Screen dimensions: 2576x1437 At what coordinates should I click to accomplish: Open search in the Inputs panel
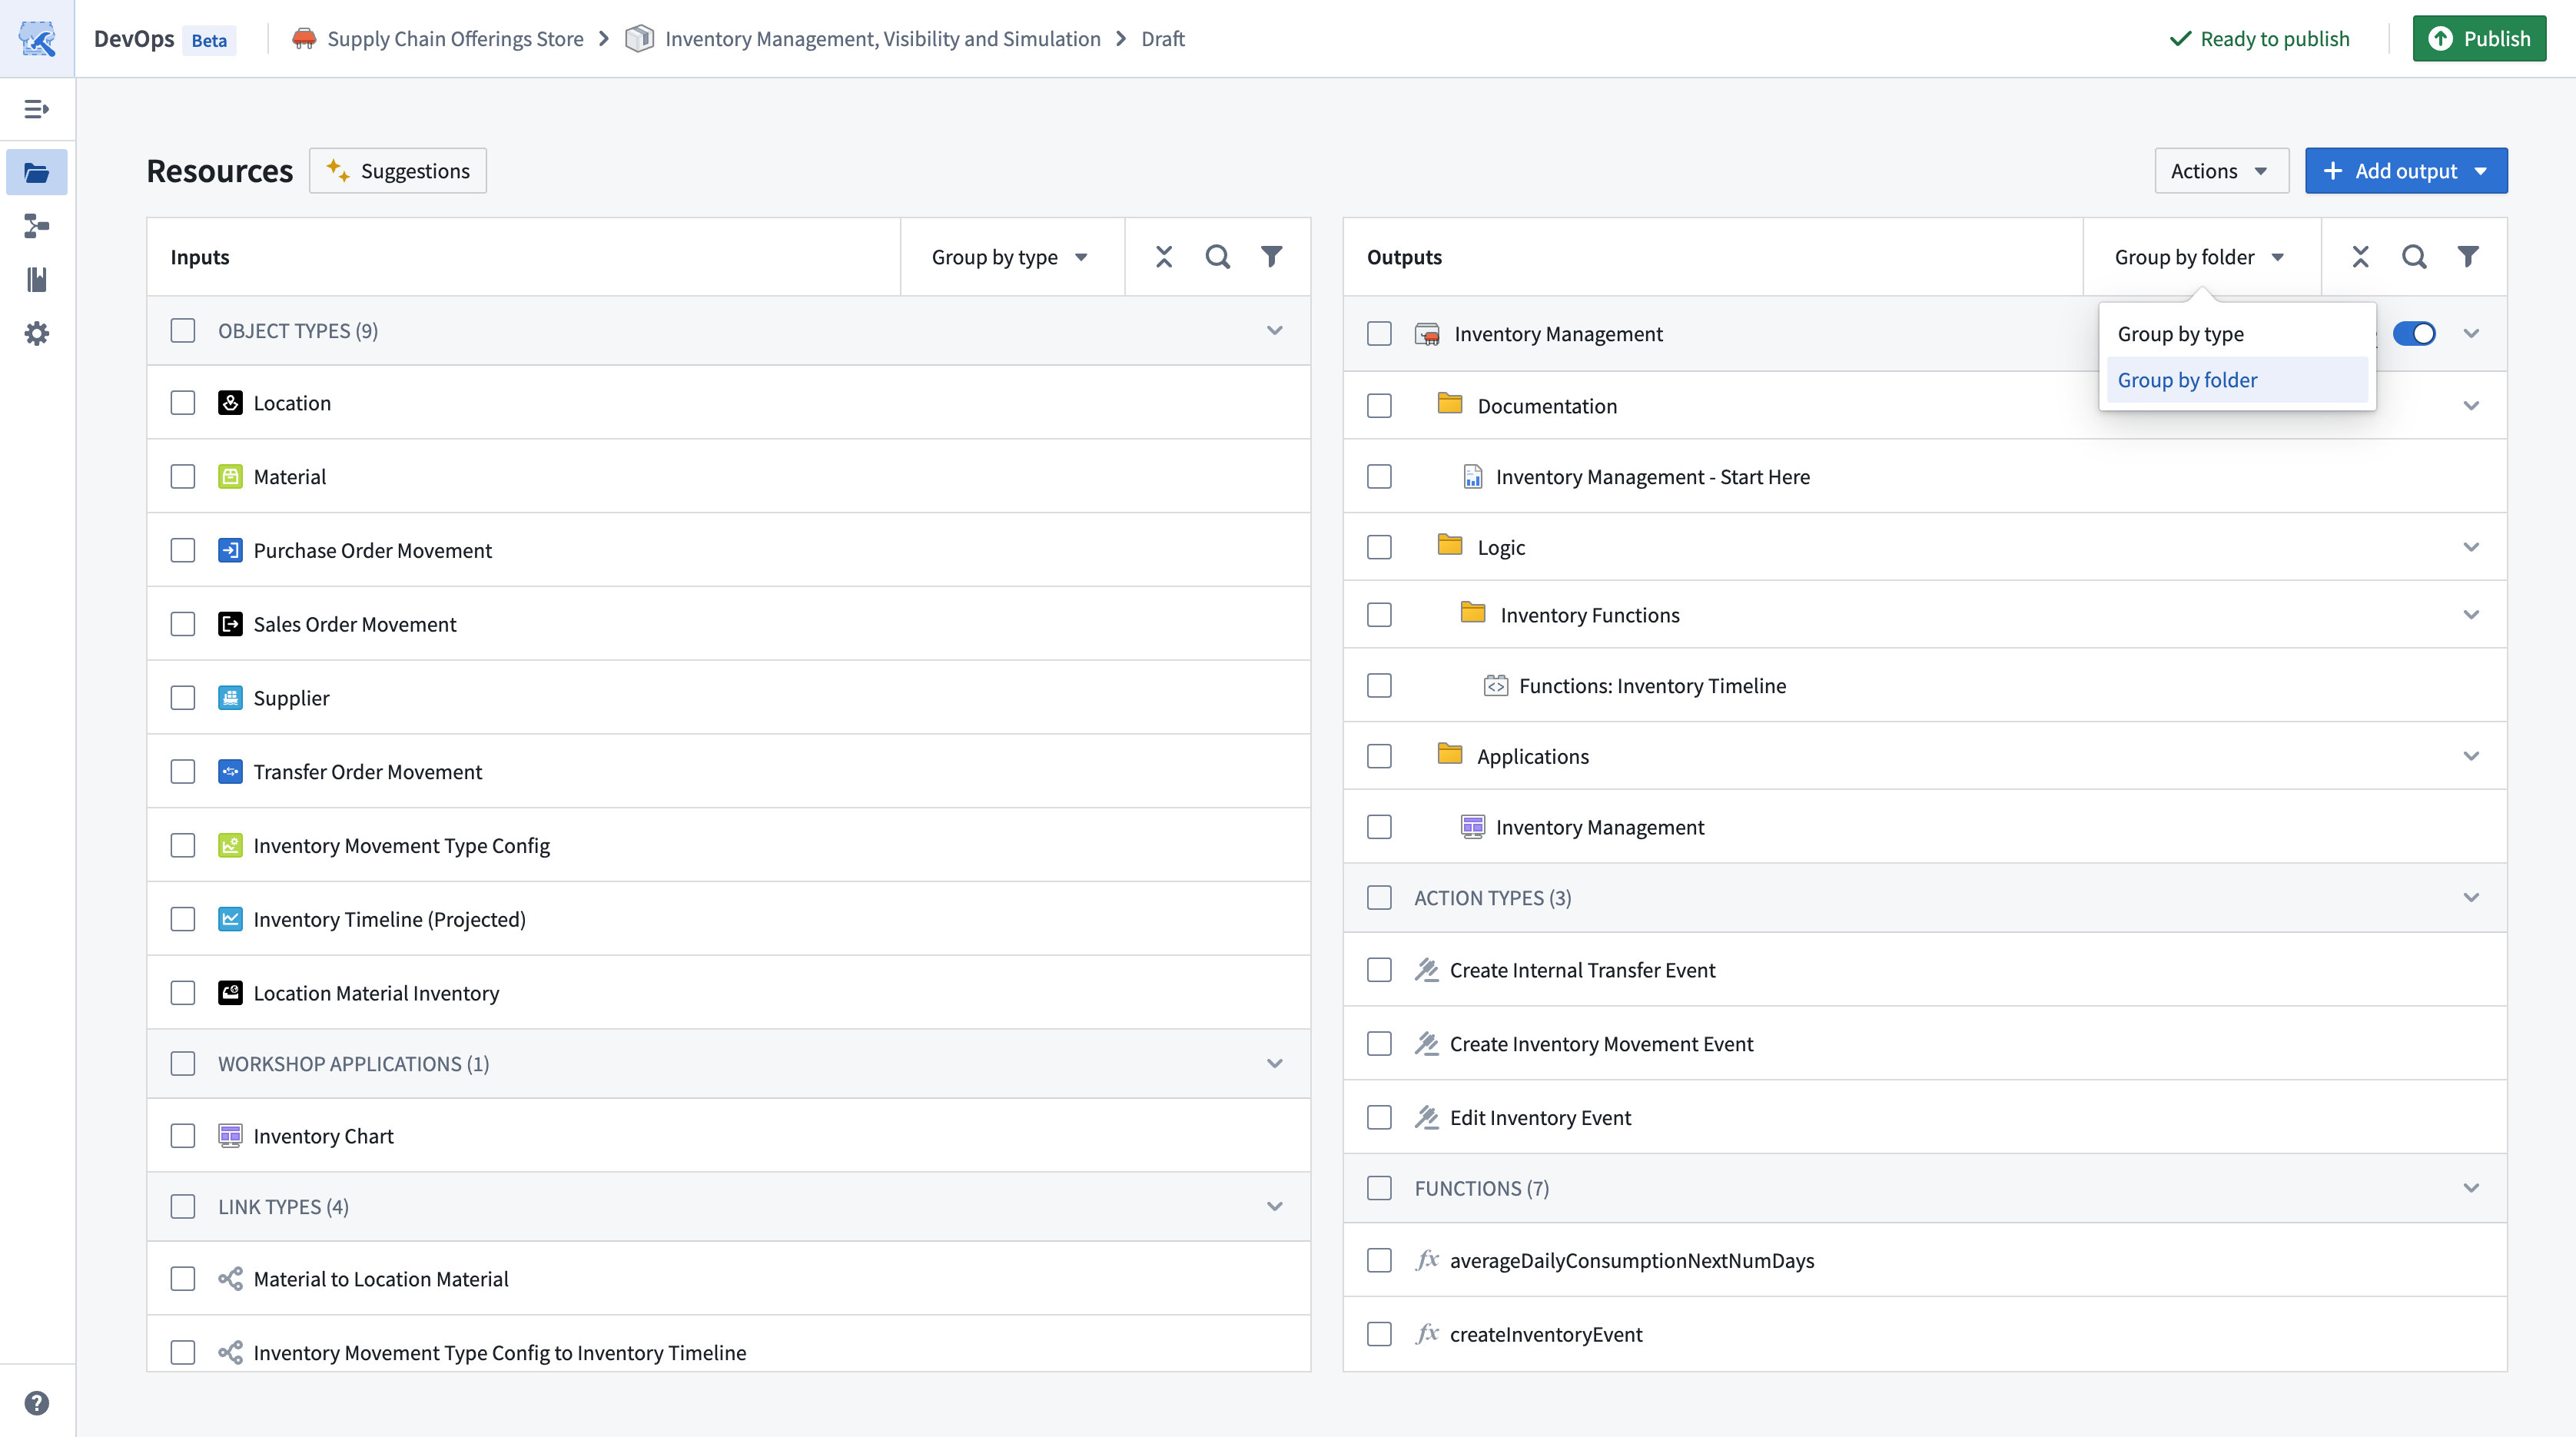tap(1217, 257)
